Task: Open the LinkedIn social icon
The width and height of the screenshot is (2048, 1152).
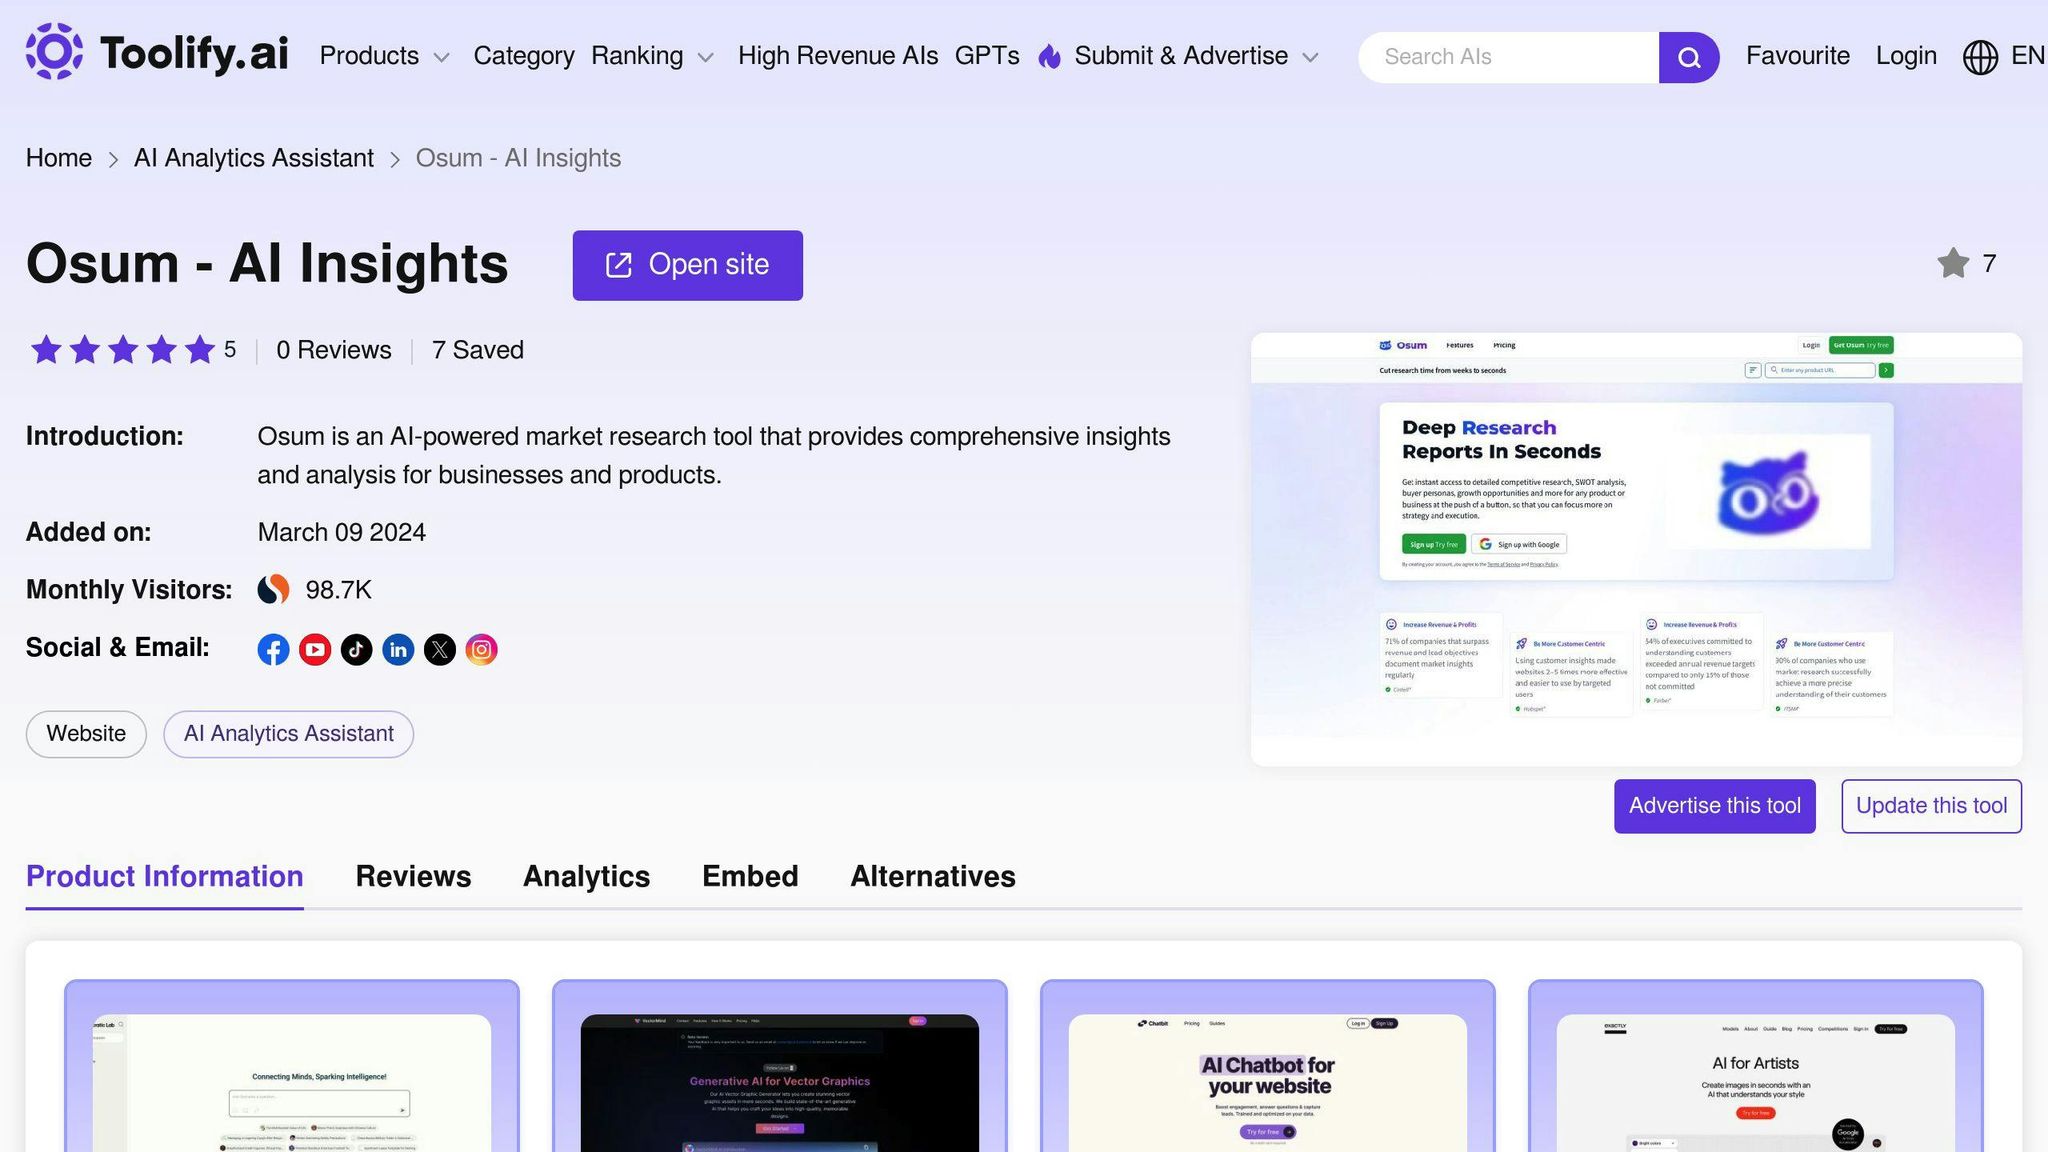Action: 398,650
